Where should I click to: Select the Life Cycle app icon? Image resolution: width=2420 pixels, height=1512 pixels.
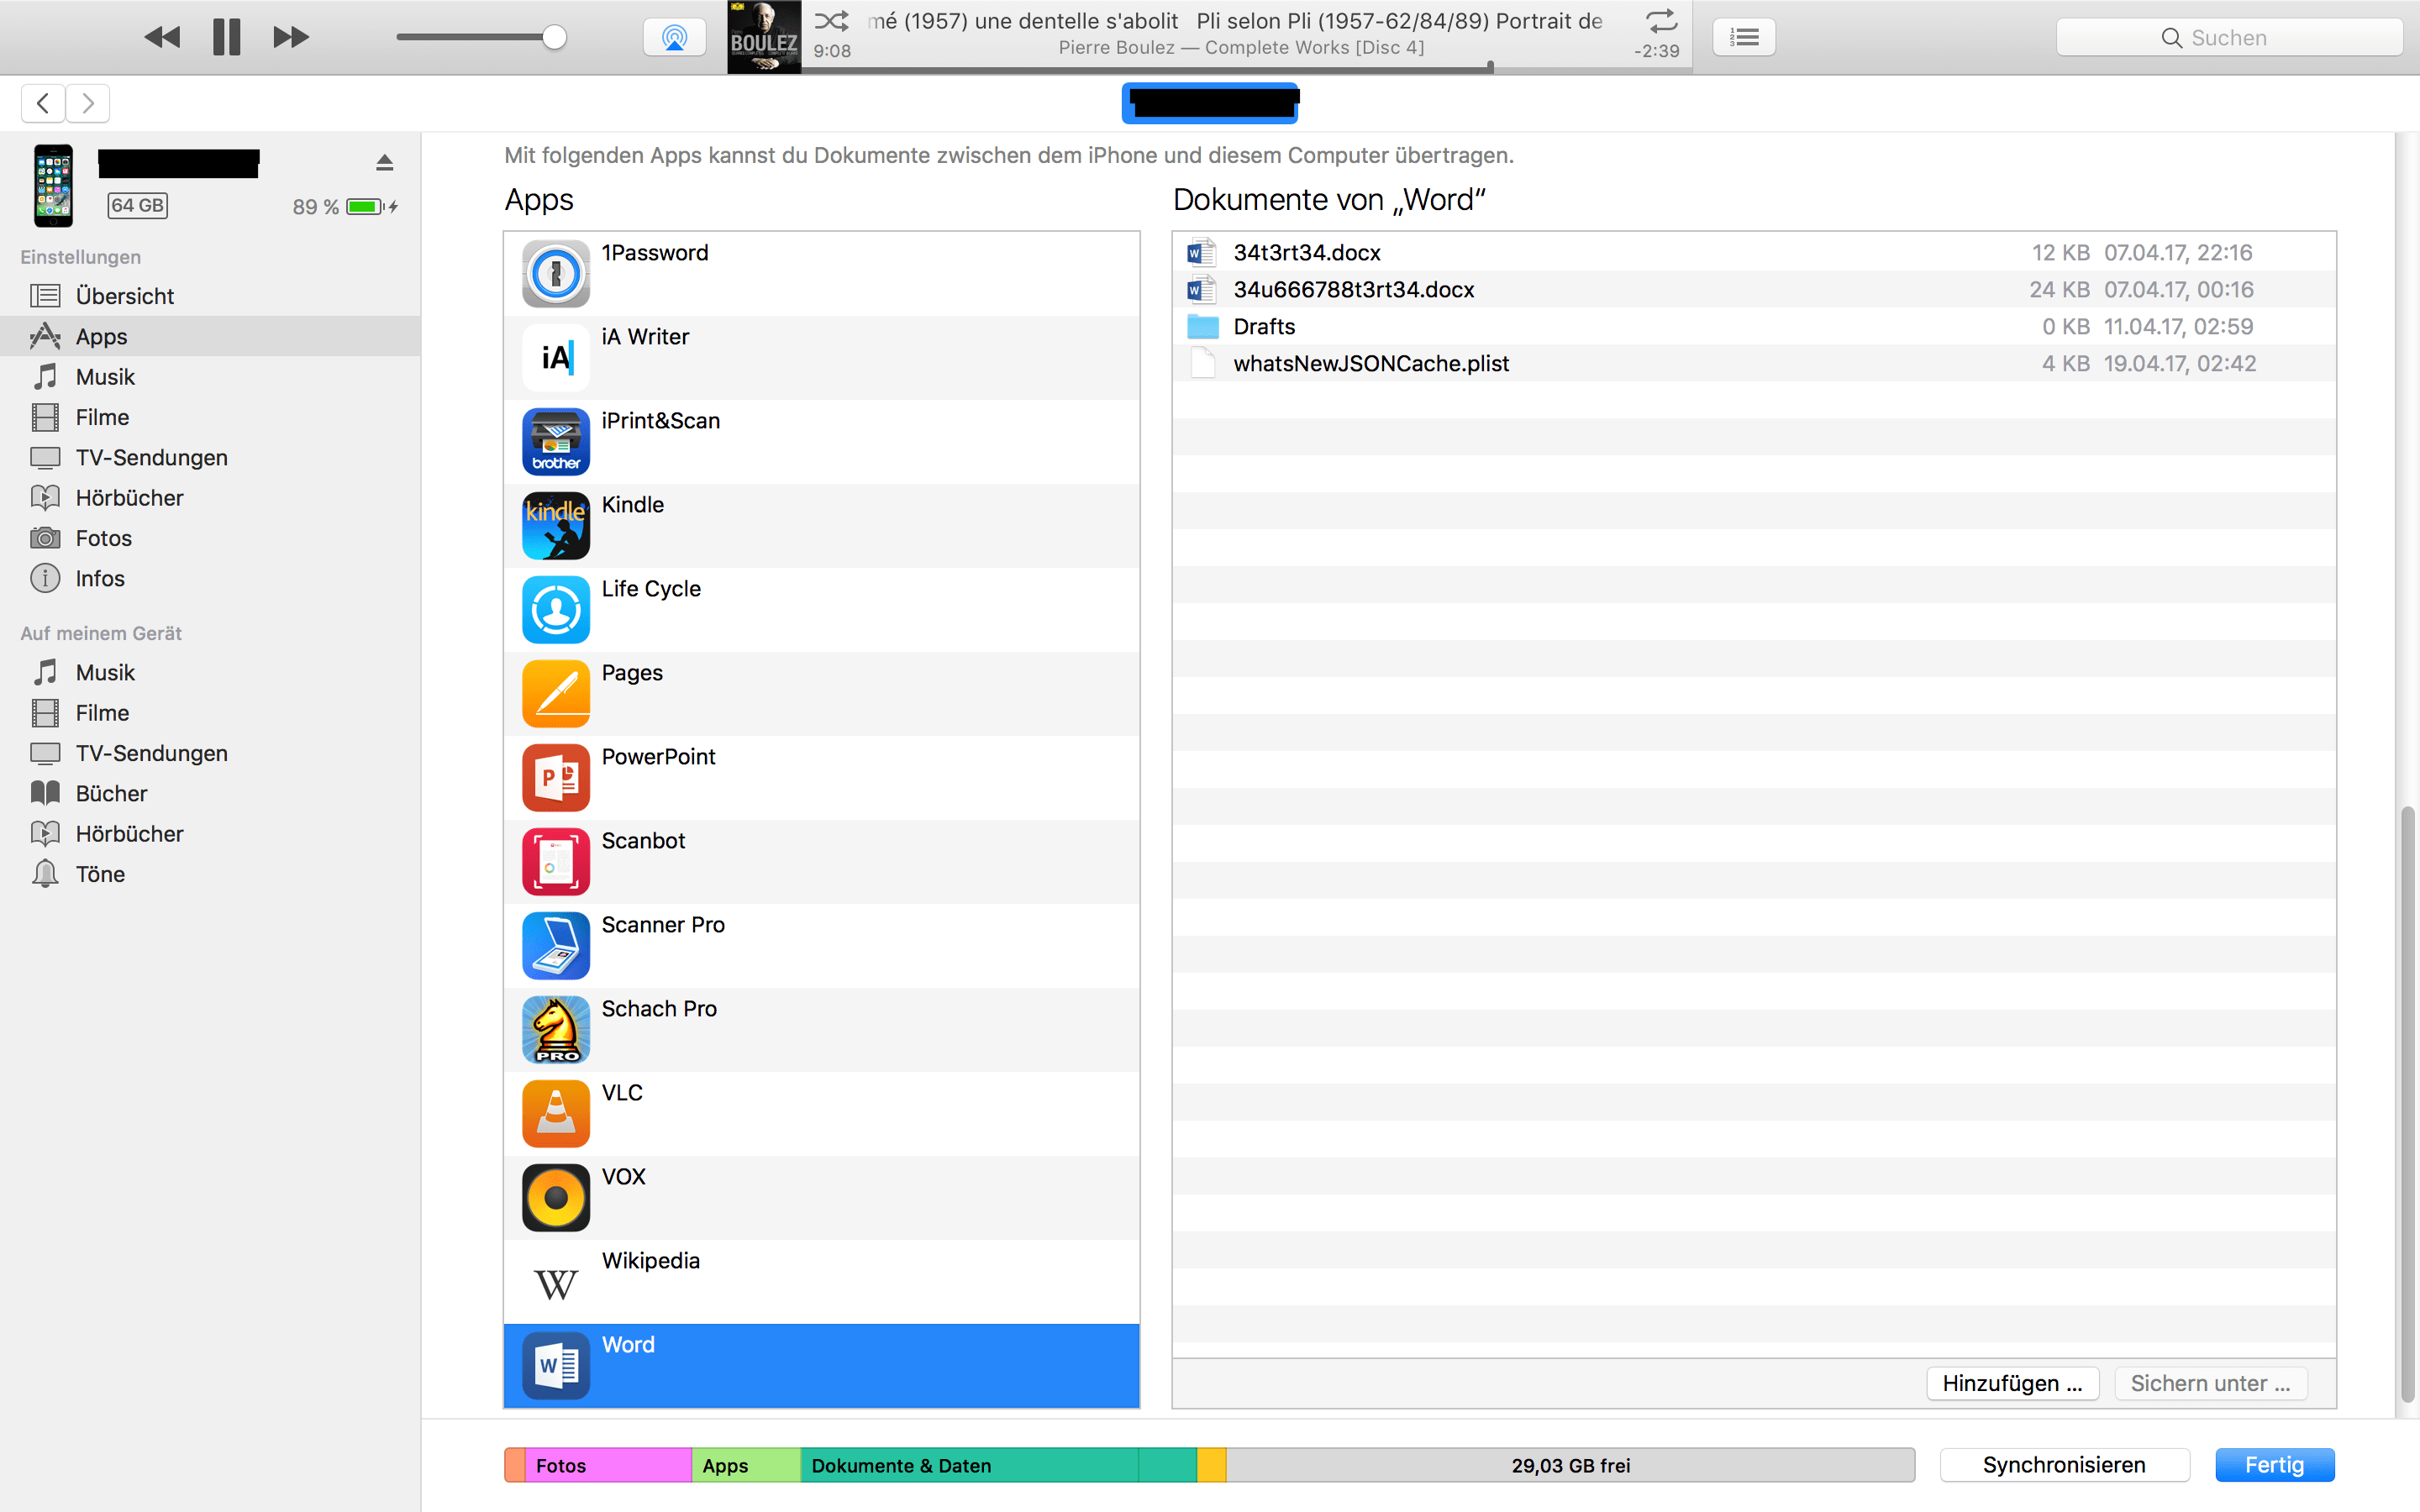(556, 610)
